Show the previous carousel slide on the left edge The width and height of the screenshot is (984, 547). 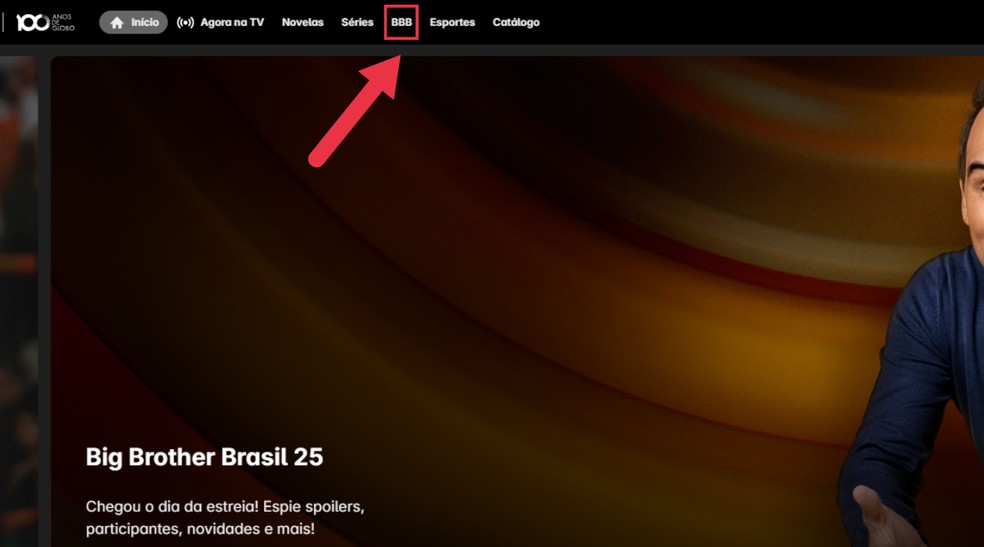[19, 301]
